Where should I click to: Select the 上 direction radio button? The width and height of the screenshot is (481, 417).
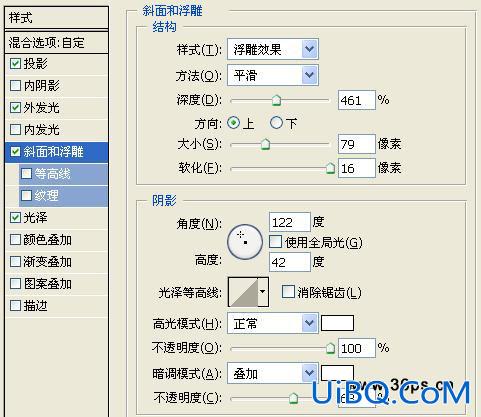click(233, 123)
